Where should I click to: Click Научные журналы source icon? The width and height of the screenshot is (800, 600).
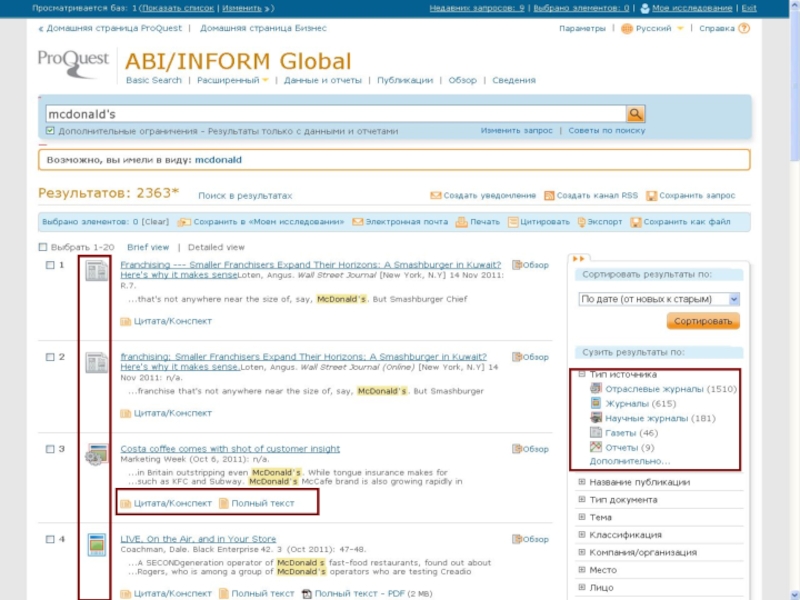[x=595, y=418]
